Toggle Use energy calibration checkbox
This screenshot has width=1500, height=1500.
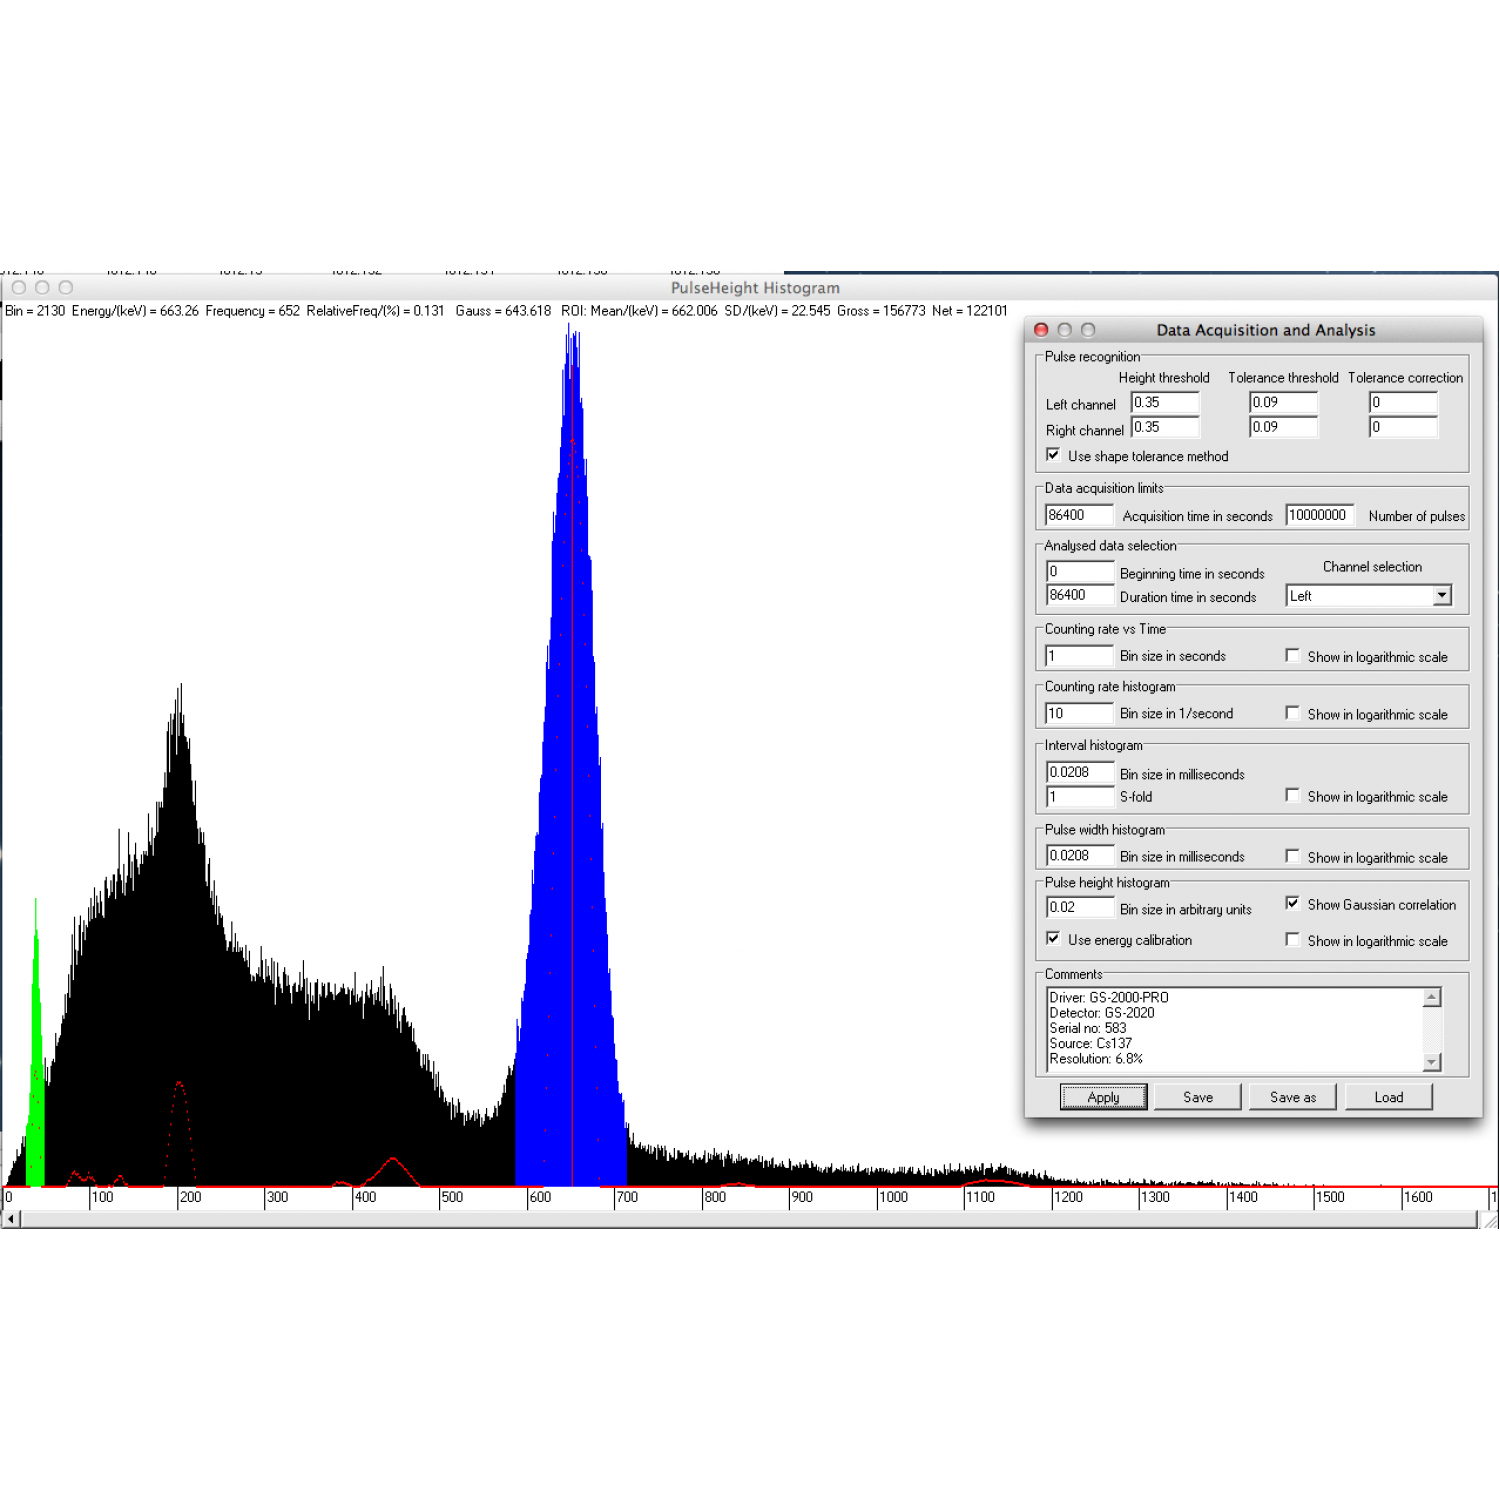[x=1053, y=939]
